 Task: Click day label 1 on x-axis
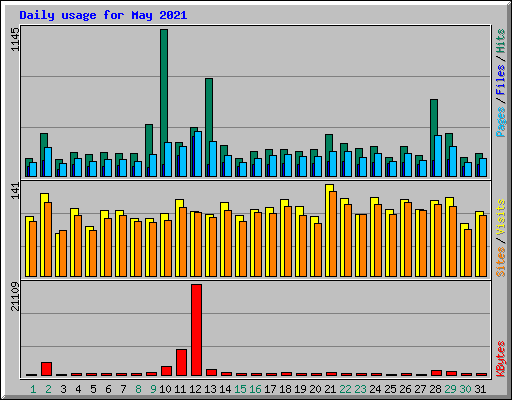[x=33, y=389]
